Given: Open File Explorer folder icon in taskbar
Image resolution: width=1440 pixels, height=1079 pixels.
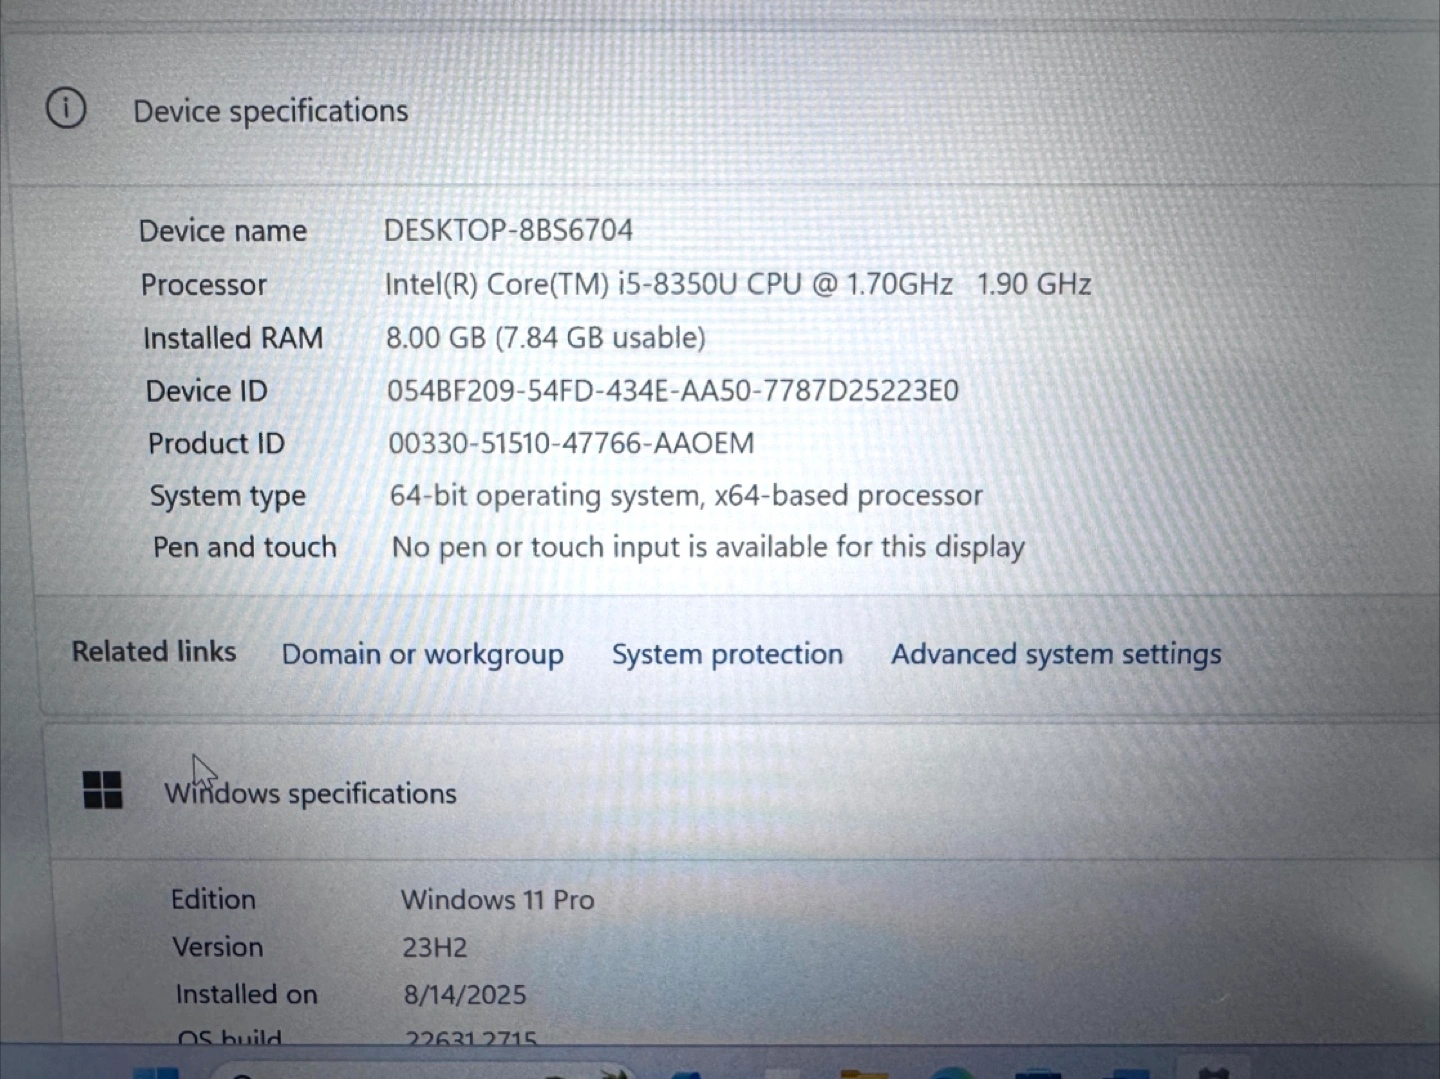Looking at the screenshot, I should (x=864, y=1074).
